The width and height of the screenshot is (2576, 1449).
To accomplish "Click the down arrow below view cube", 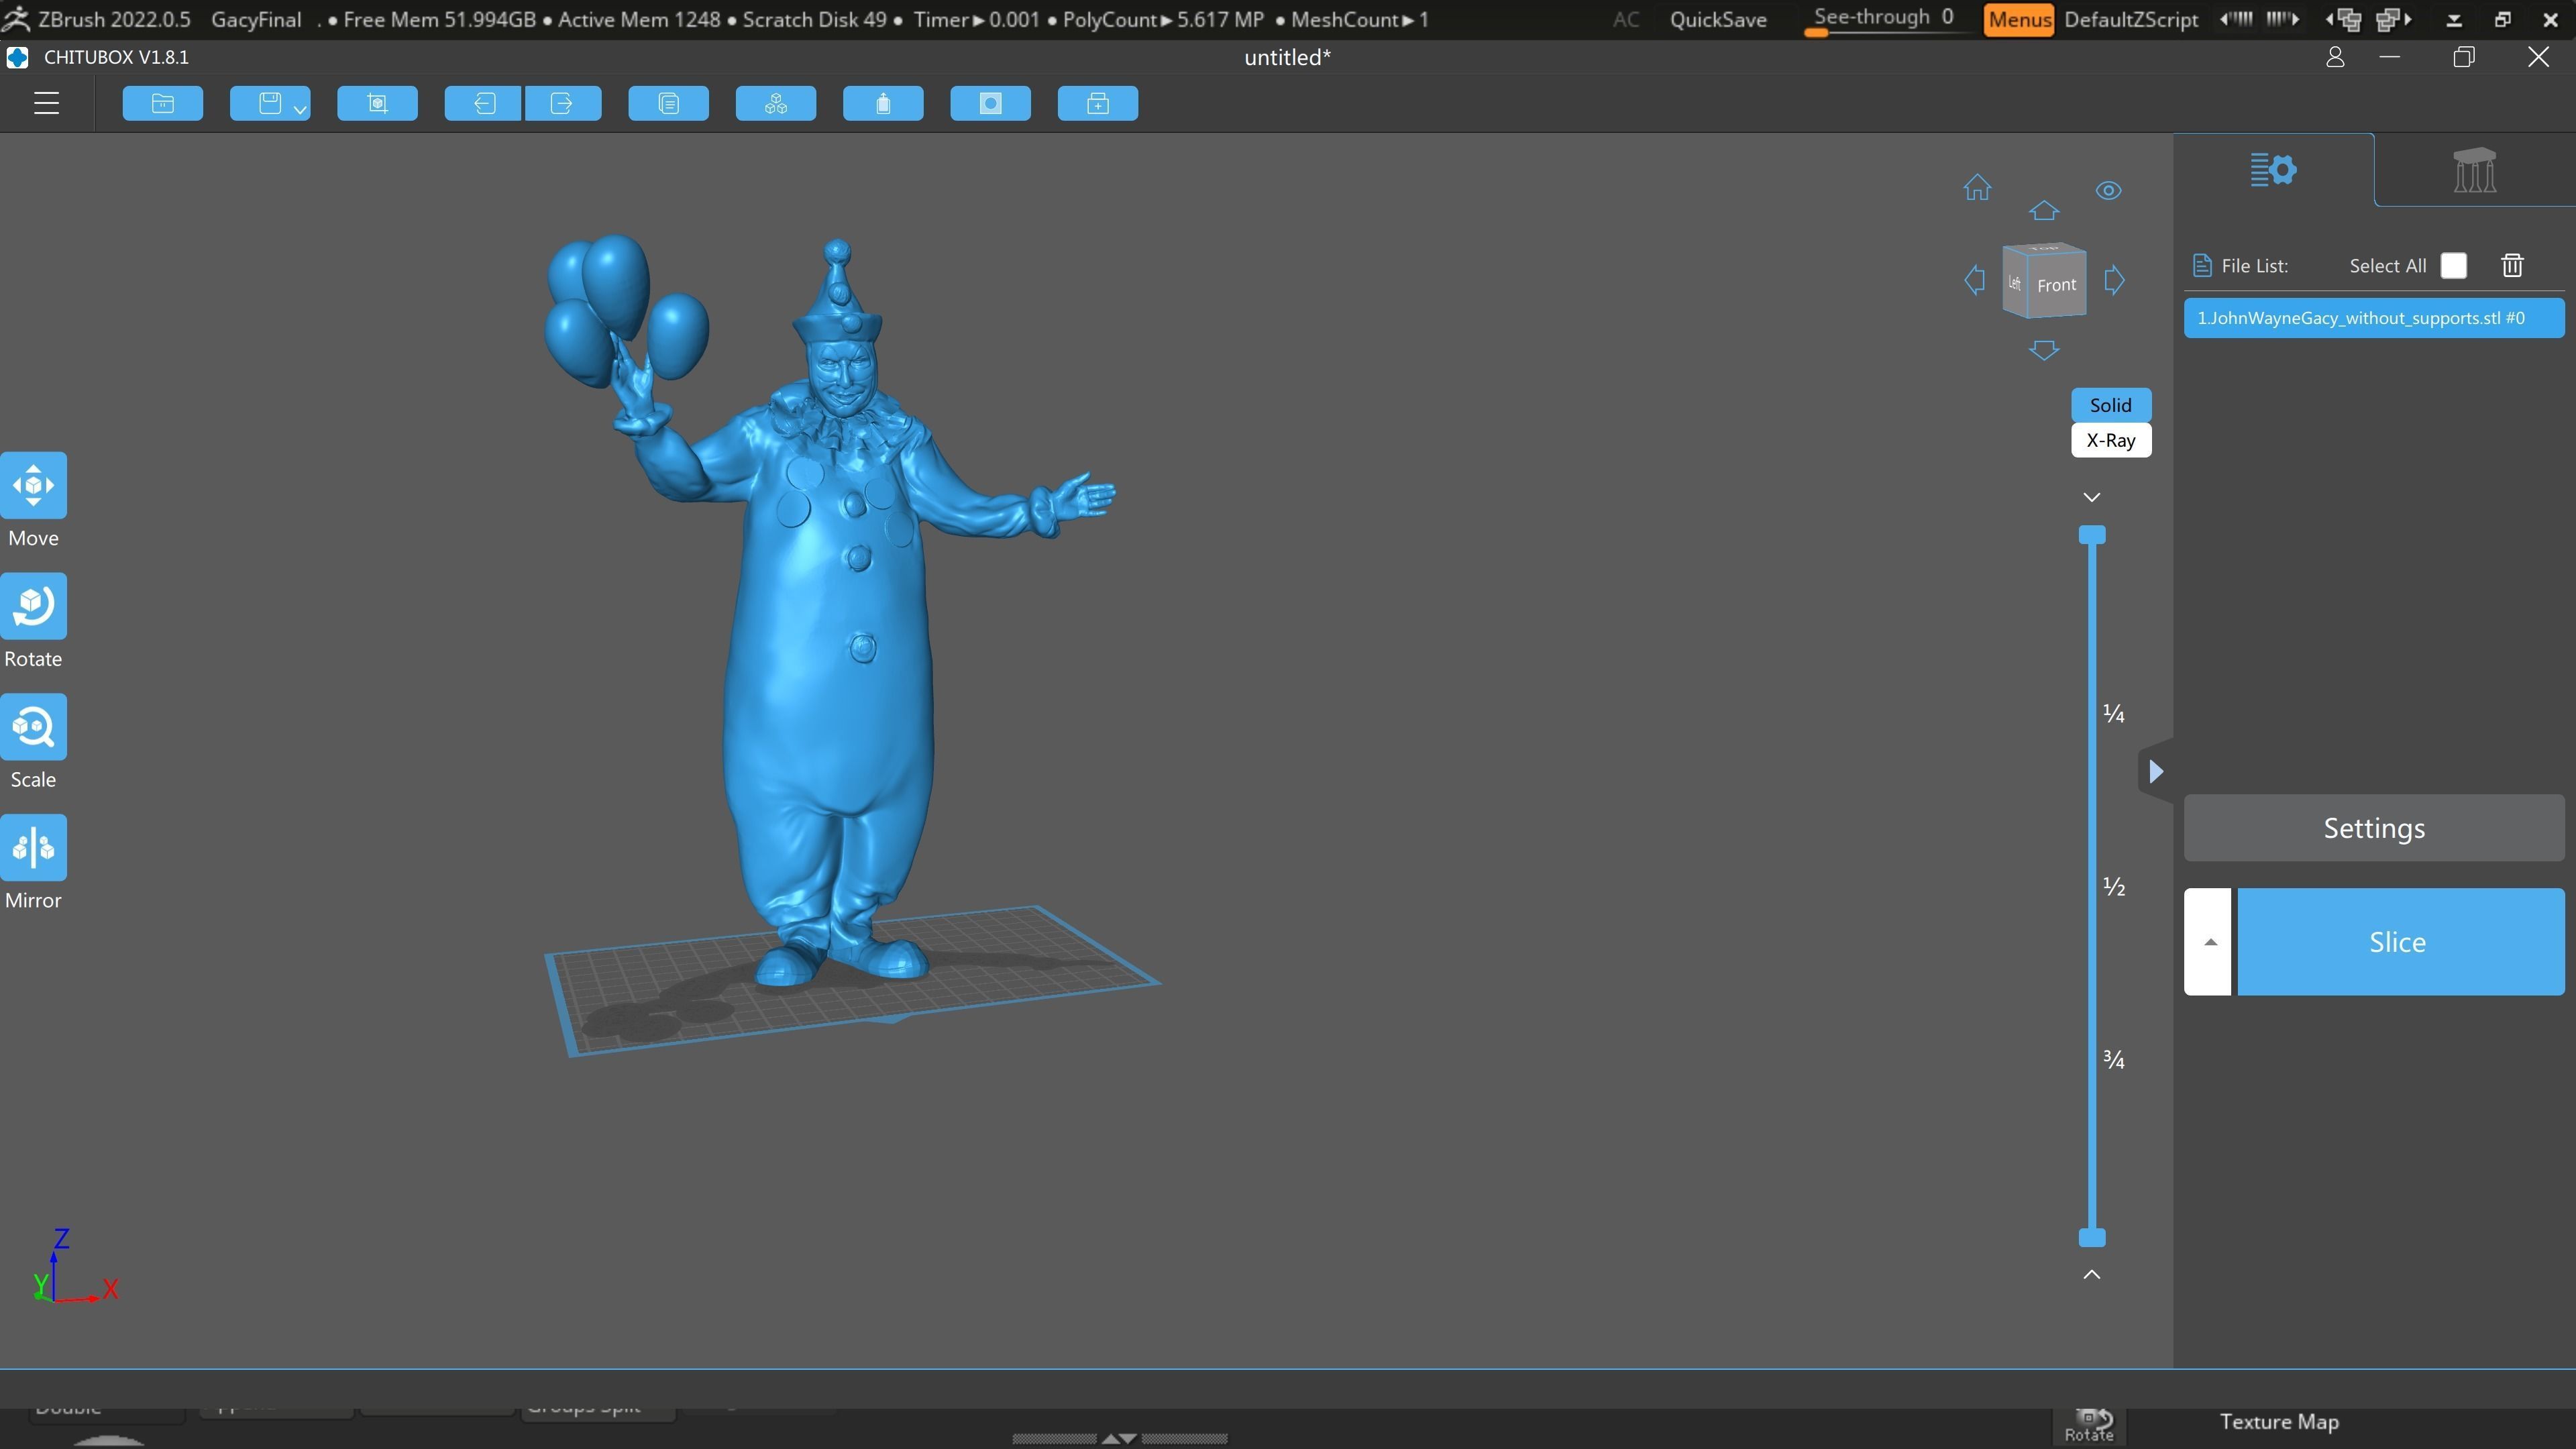I will point(2044,350).
